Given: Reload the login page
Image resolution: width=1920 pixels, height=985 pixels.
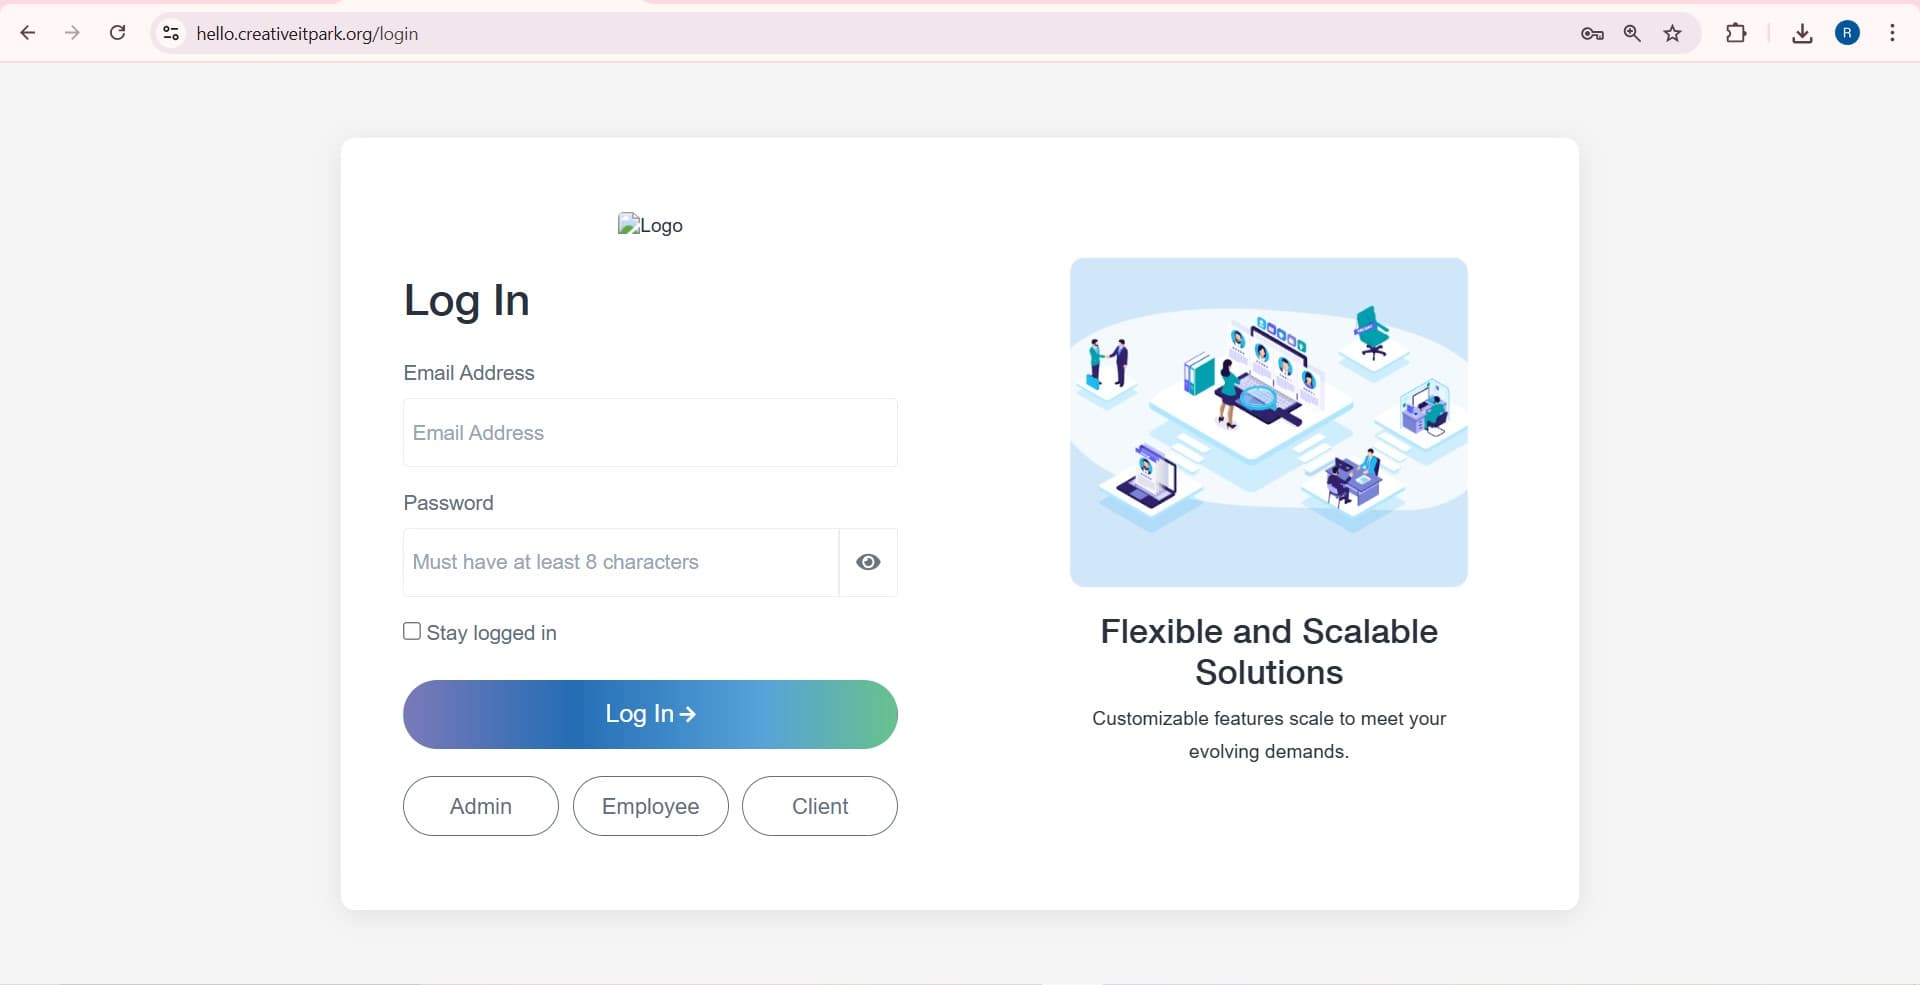Looking at the screenshot, I should (117, 33).
